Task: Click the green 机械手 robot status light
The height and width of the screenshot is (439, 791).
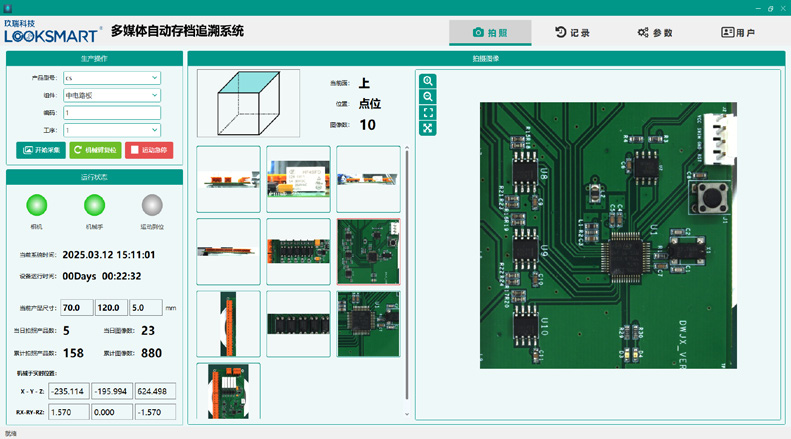Action: coord(94,205)
